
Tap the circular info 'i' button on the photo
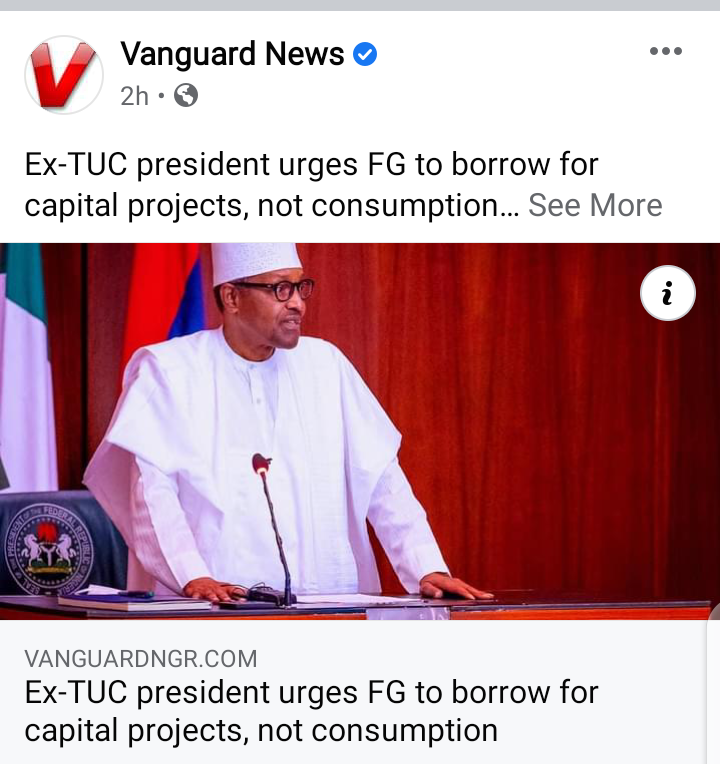667,293
